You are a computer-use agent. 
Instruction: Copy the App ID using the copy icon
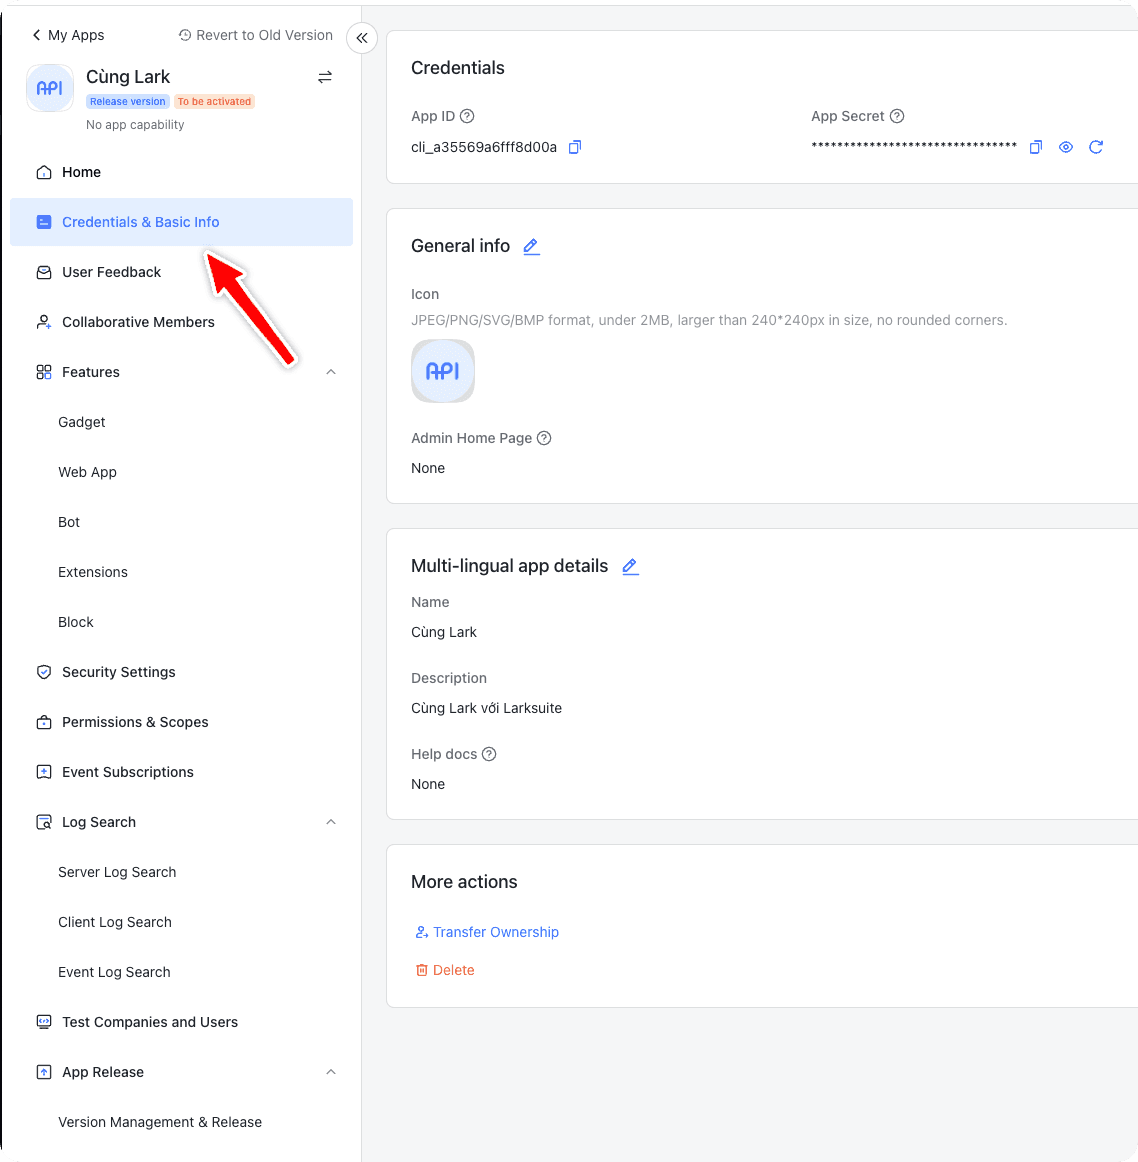coord(575,147)
